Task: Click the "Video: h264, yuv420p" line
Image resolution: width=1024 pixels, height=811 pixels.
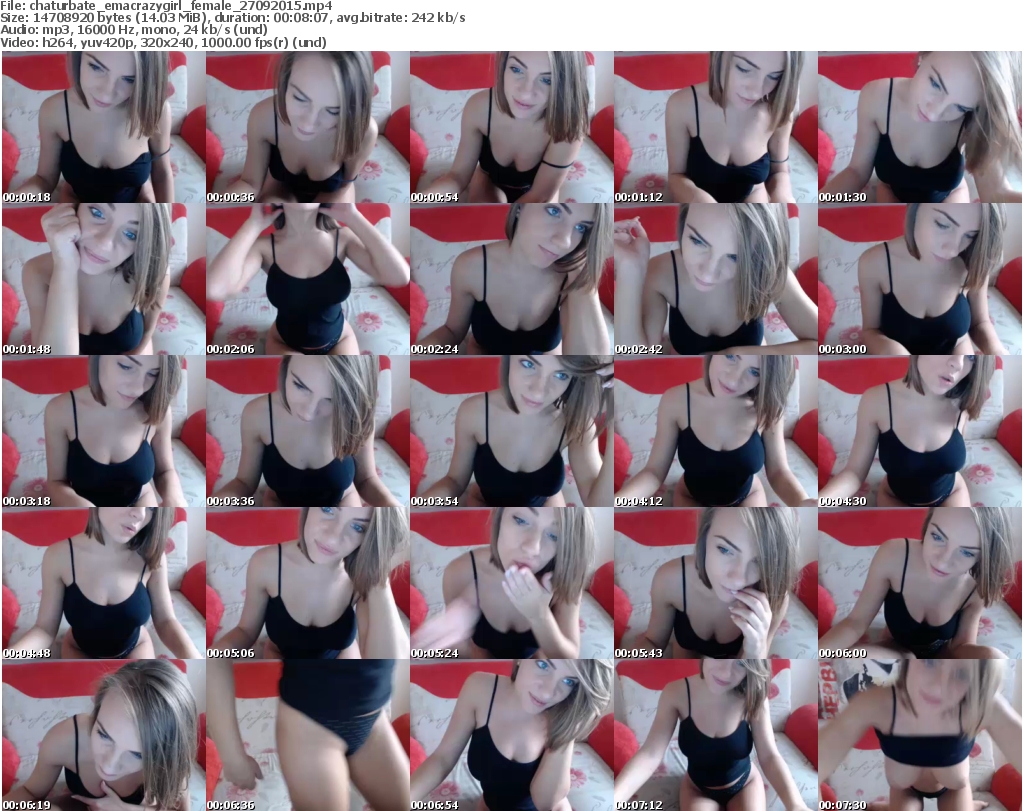Action: (x=163, y=42)
